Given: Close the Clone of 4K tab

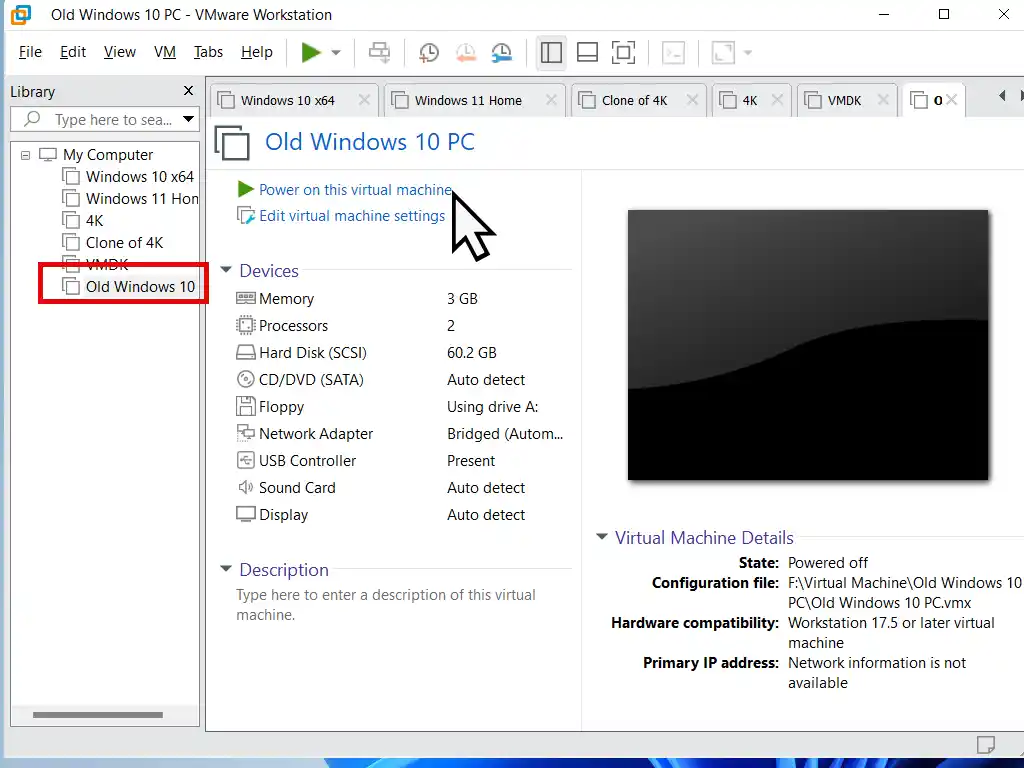Looking at the screenshot, I should [692, 100].
